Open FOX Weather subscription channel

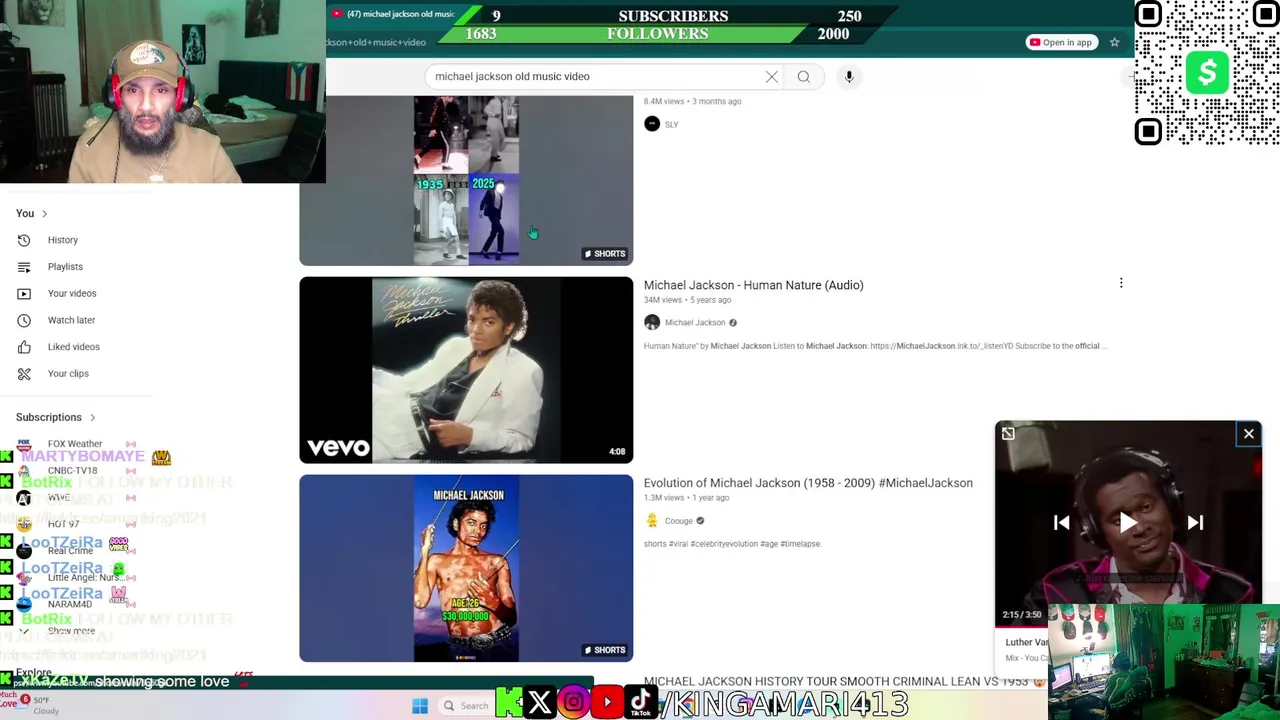pyautogui.click(x=74, y=444)
